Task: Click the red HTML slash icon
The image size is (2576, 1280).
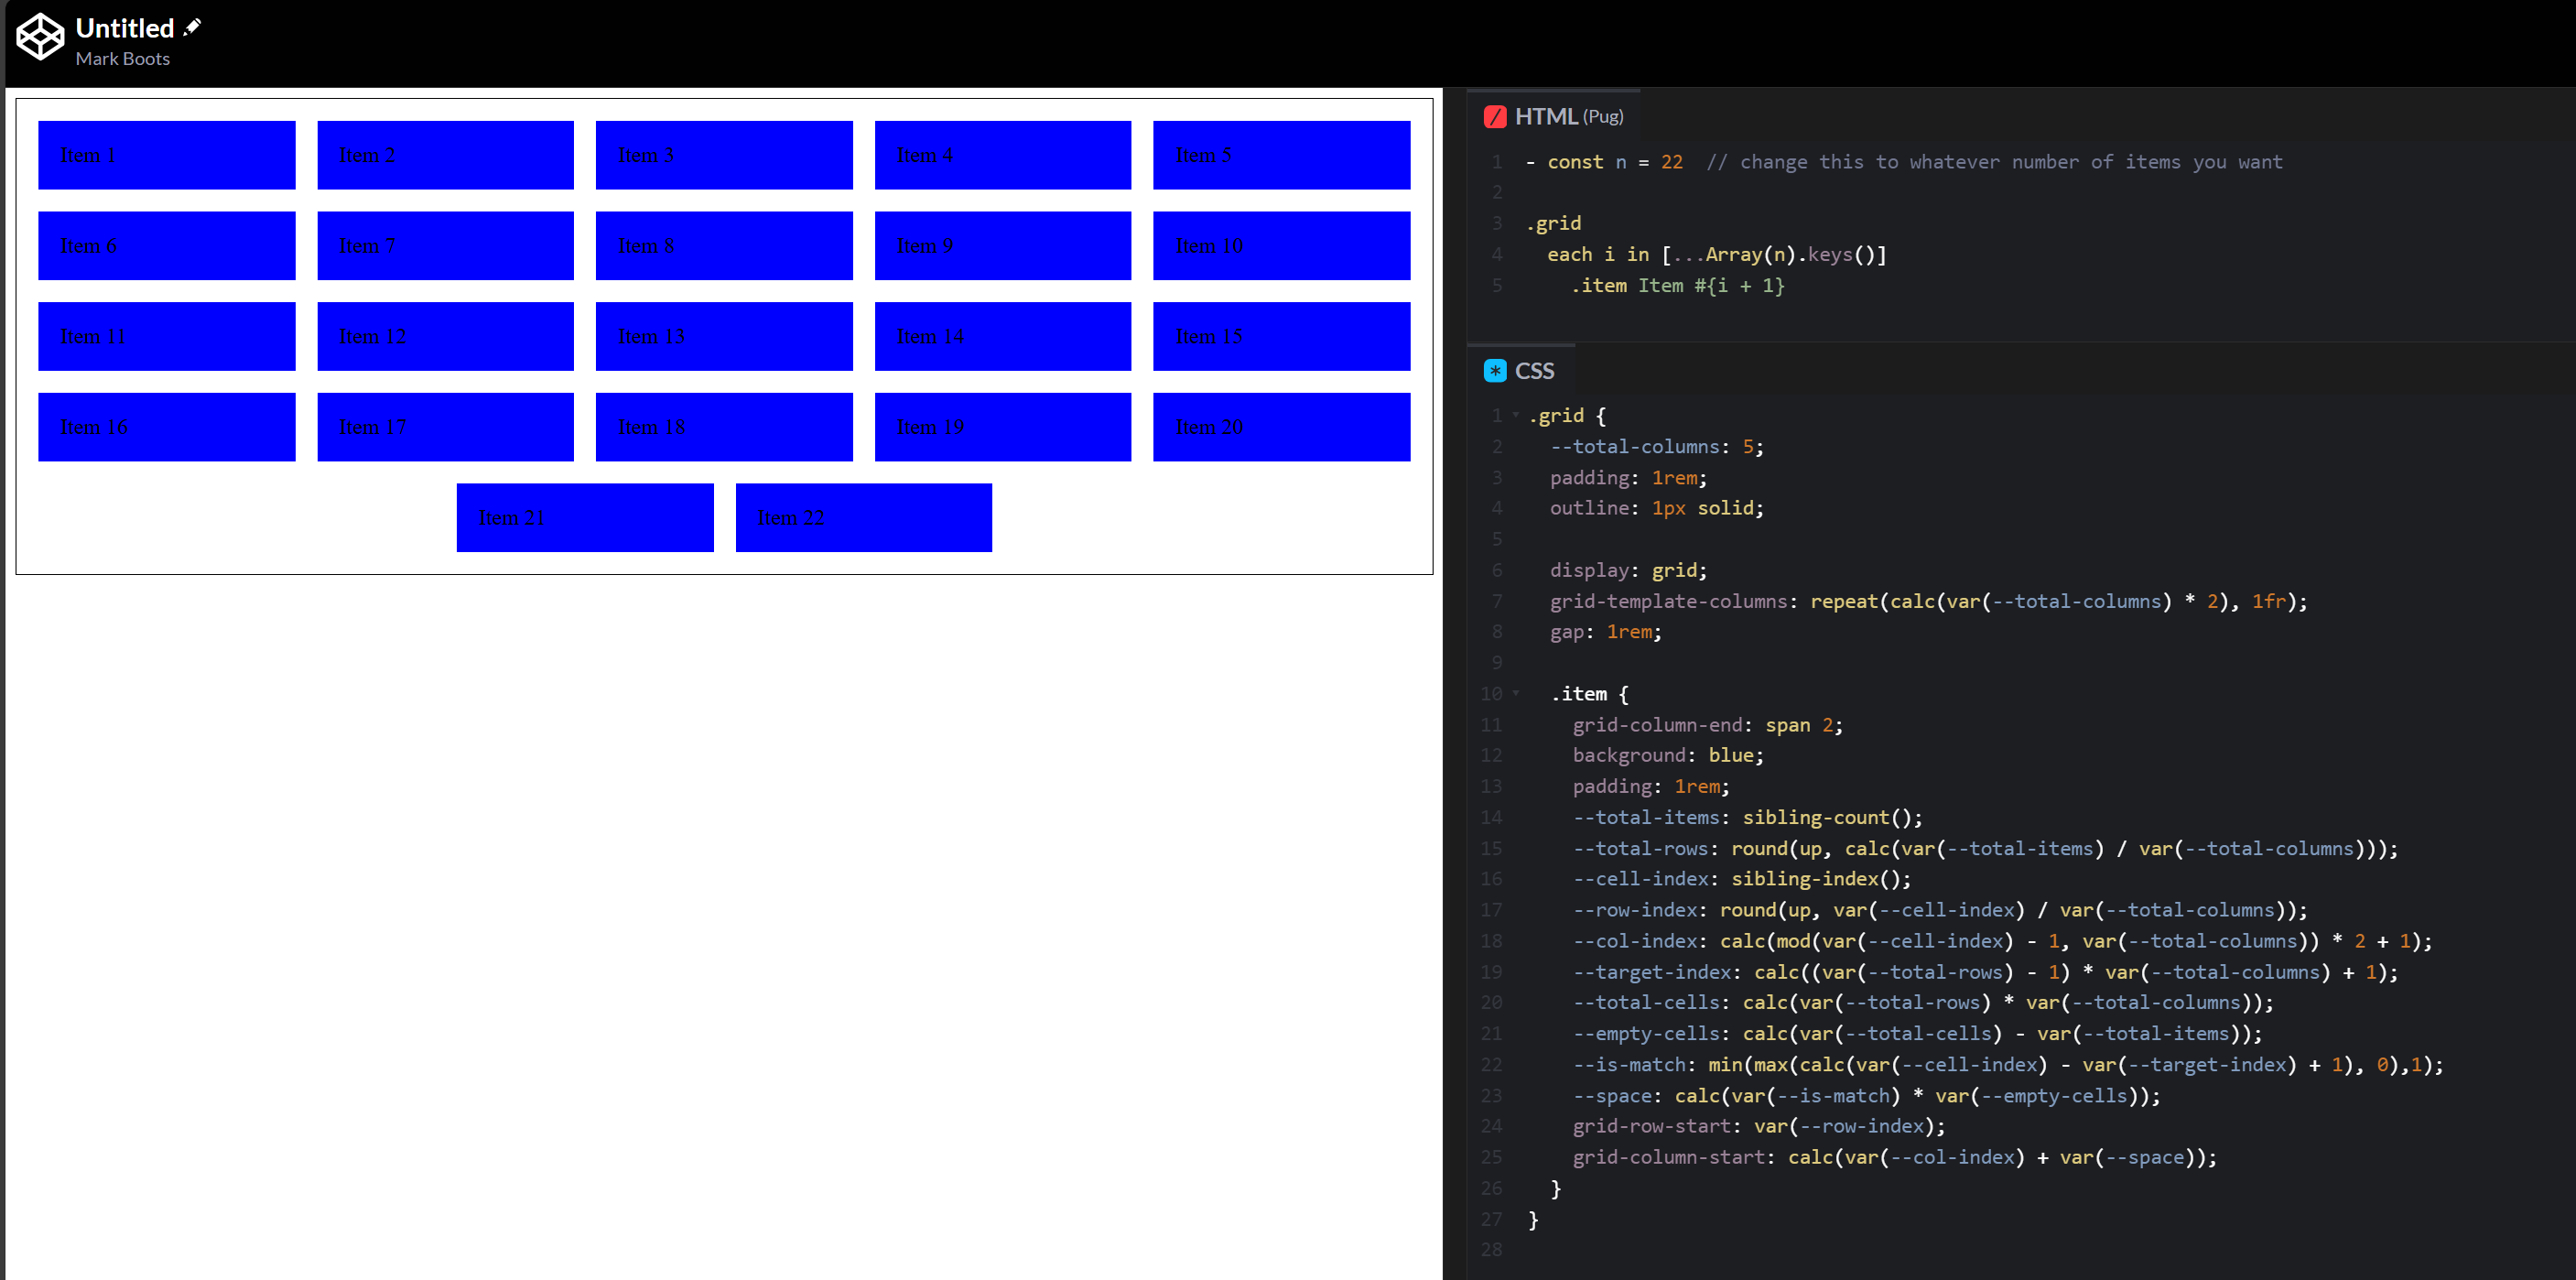Action: tap(1495, 117)
